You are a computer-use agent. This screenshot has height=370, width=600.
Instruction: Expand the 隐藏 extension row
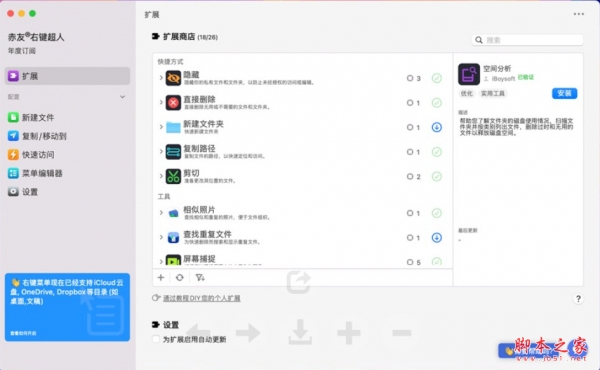161,78
